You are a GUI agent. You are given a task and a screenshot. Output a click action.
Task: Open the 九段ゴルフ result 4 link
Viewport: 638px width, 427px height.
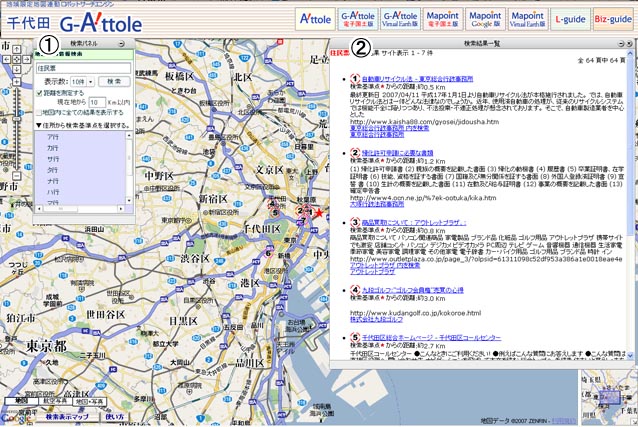pos(412,290)
